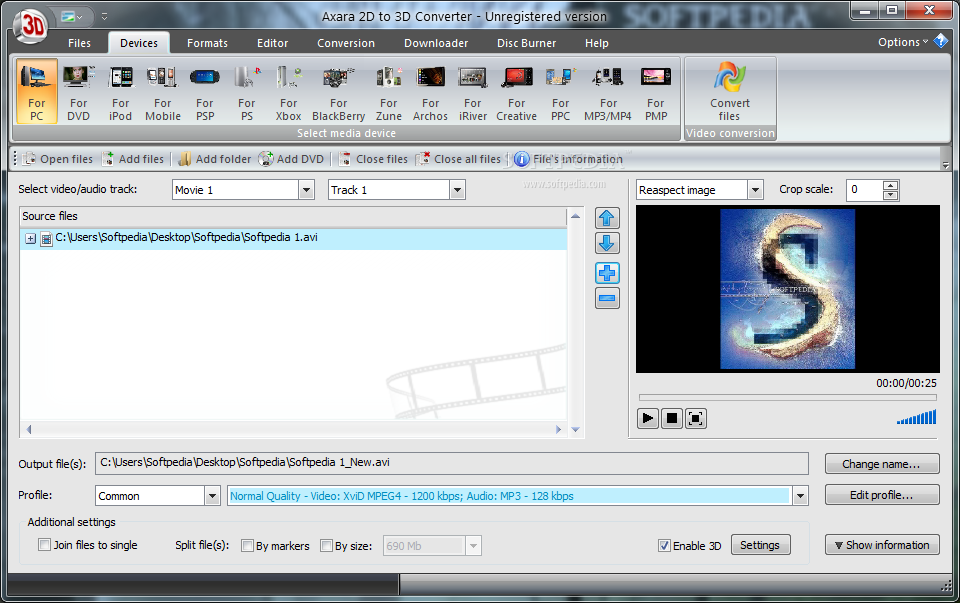Switch to the Editor tab
Screen dimensions: 960x603
(x=272, y=43)
